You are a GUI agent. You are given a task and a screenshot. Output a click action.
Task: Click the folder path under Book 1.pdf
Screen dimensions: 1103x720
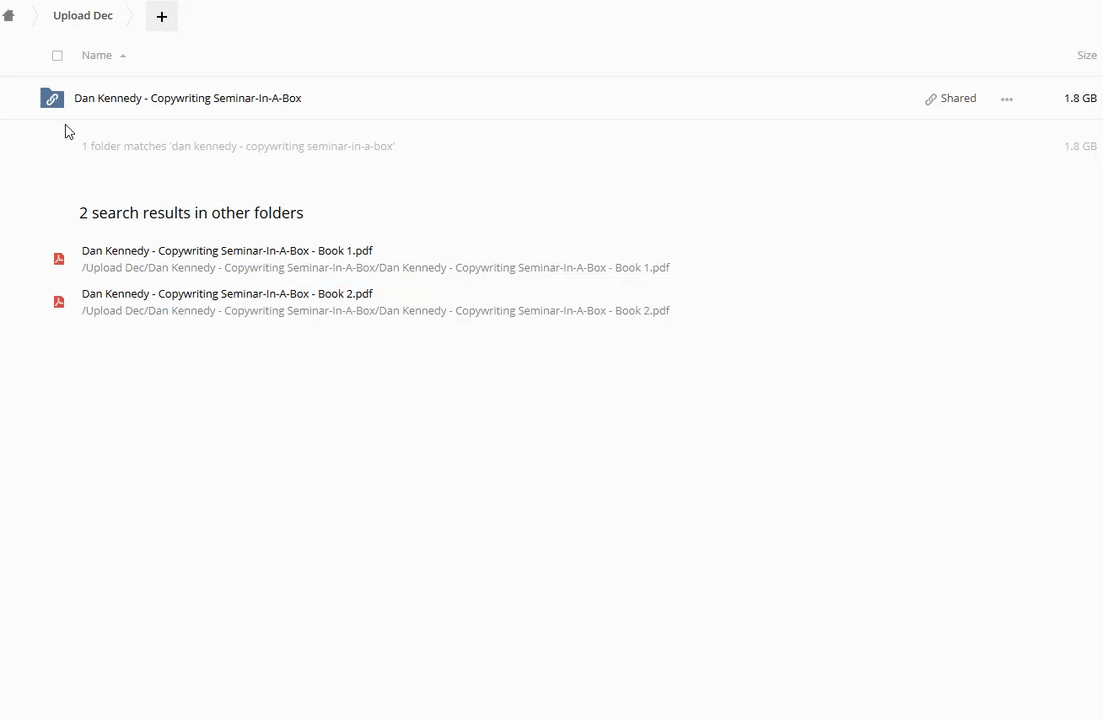(x=375, y=268)
